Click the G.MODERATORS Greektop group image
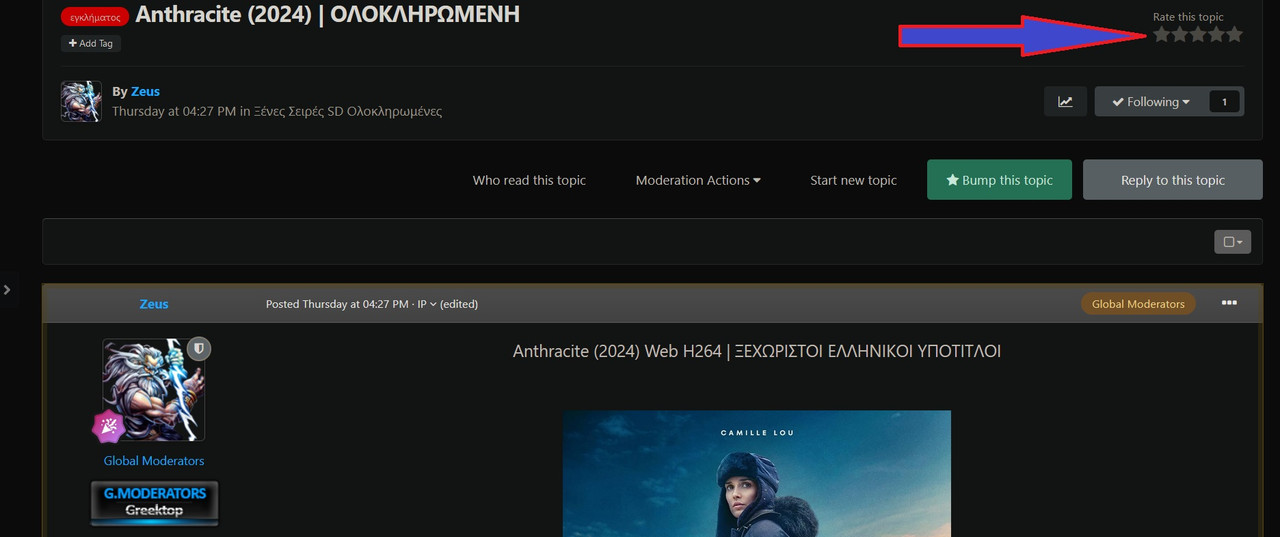1280x537 pixels. (154, 503)
